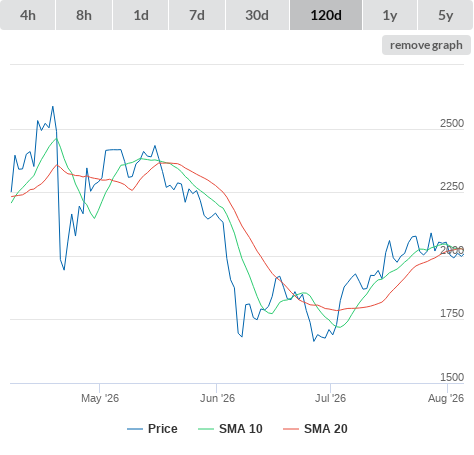The height and width of the screenshot is (455, 474).
Task: Click the Aug '26 axis label
Action: tap(446, 398)
